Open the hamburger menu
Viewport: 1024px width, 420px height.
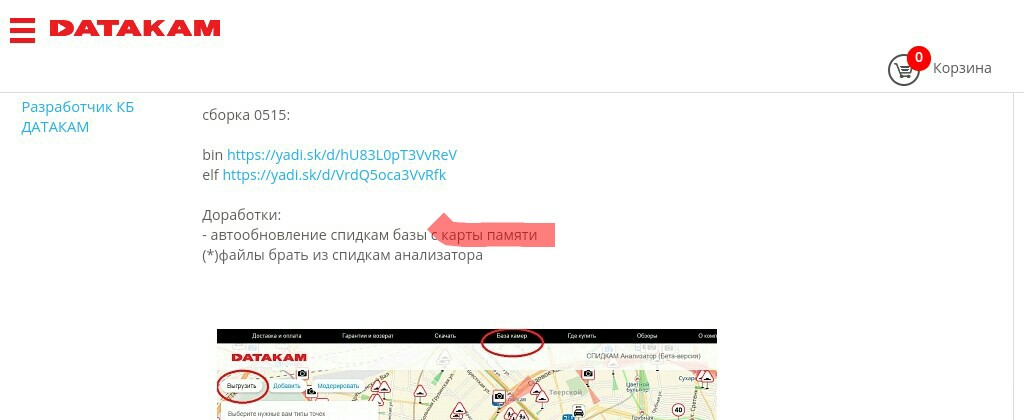point(22,30)
